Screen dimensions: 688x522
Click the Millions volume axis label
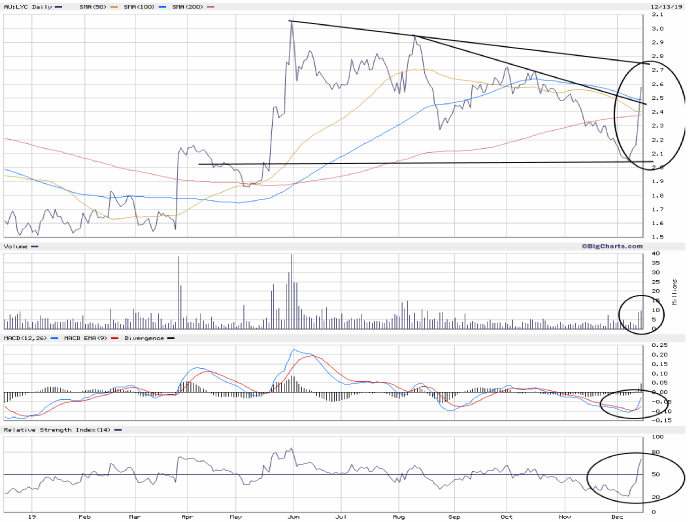point(677,292)
